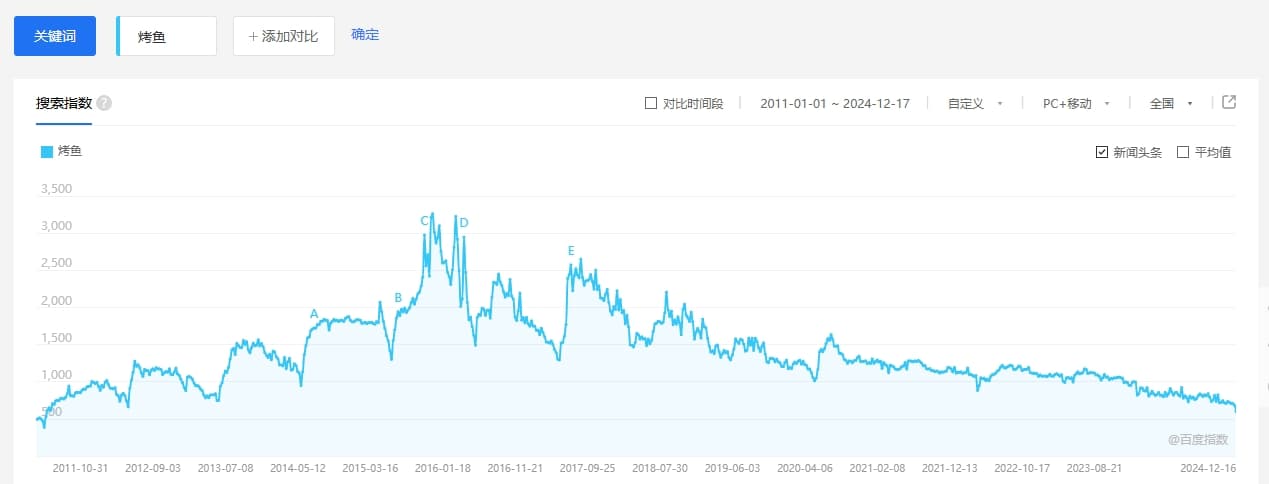This screenshot has width=1269, height=484.
Task: Select news marker C near the peak
Action: (424, 221)
